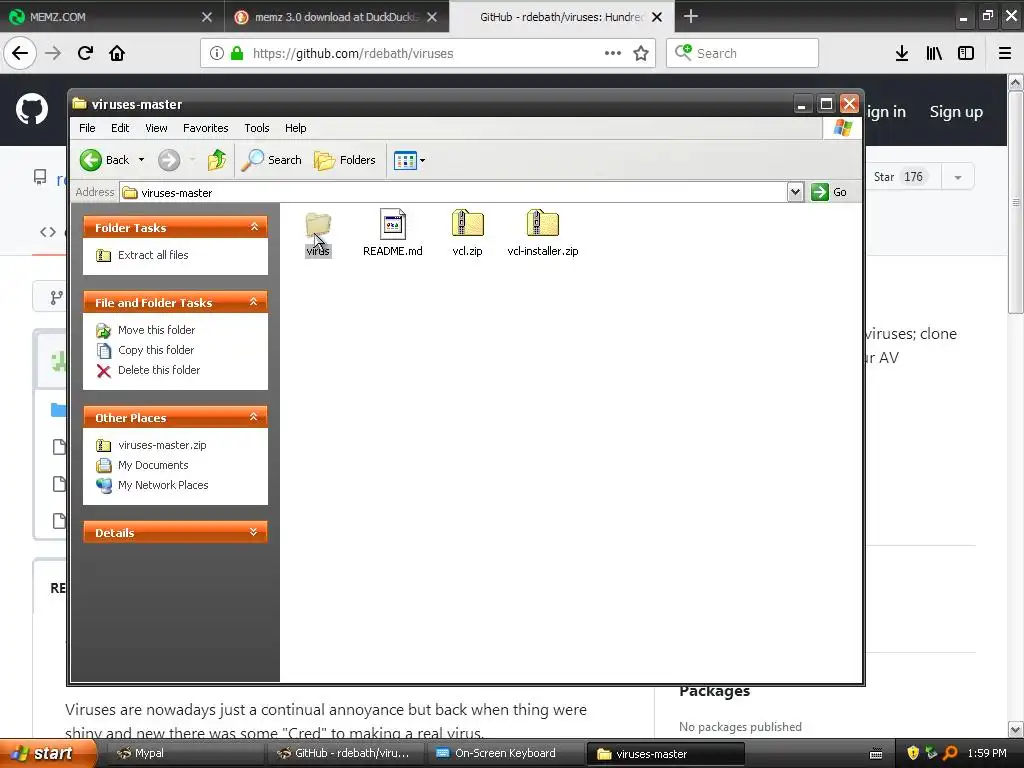Viewport: 1024px width, 768px height.
Task: Open the View menu in Explorer
Action: pos(156,128)
